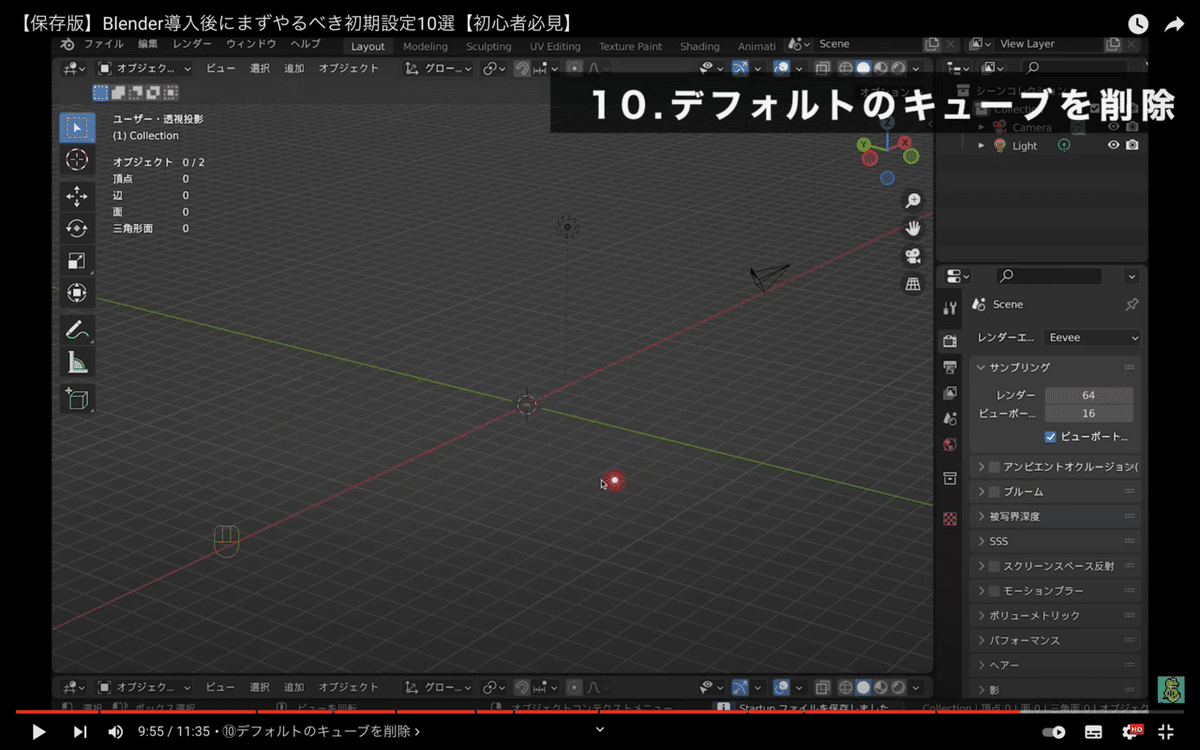Open the Object properties tab (archive box icon)
Viewport: 1200px width, 750px height.
coord(950,479)
